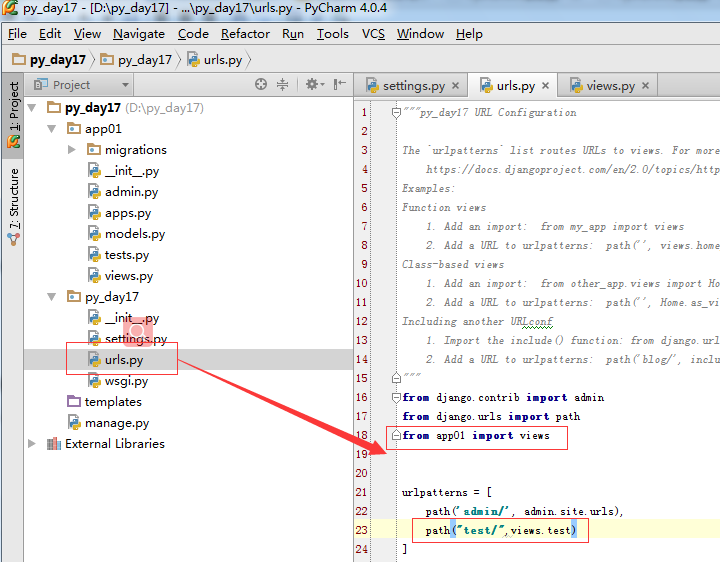720x562 pixels.
Task: Hide the Project tool window with pin icon
Action: pos(339,85)
